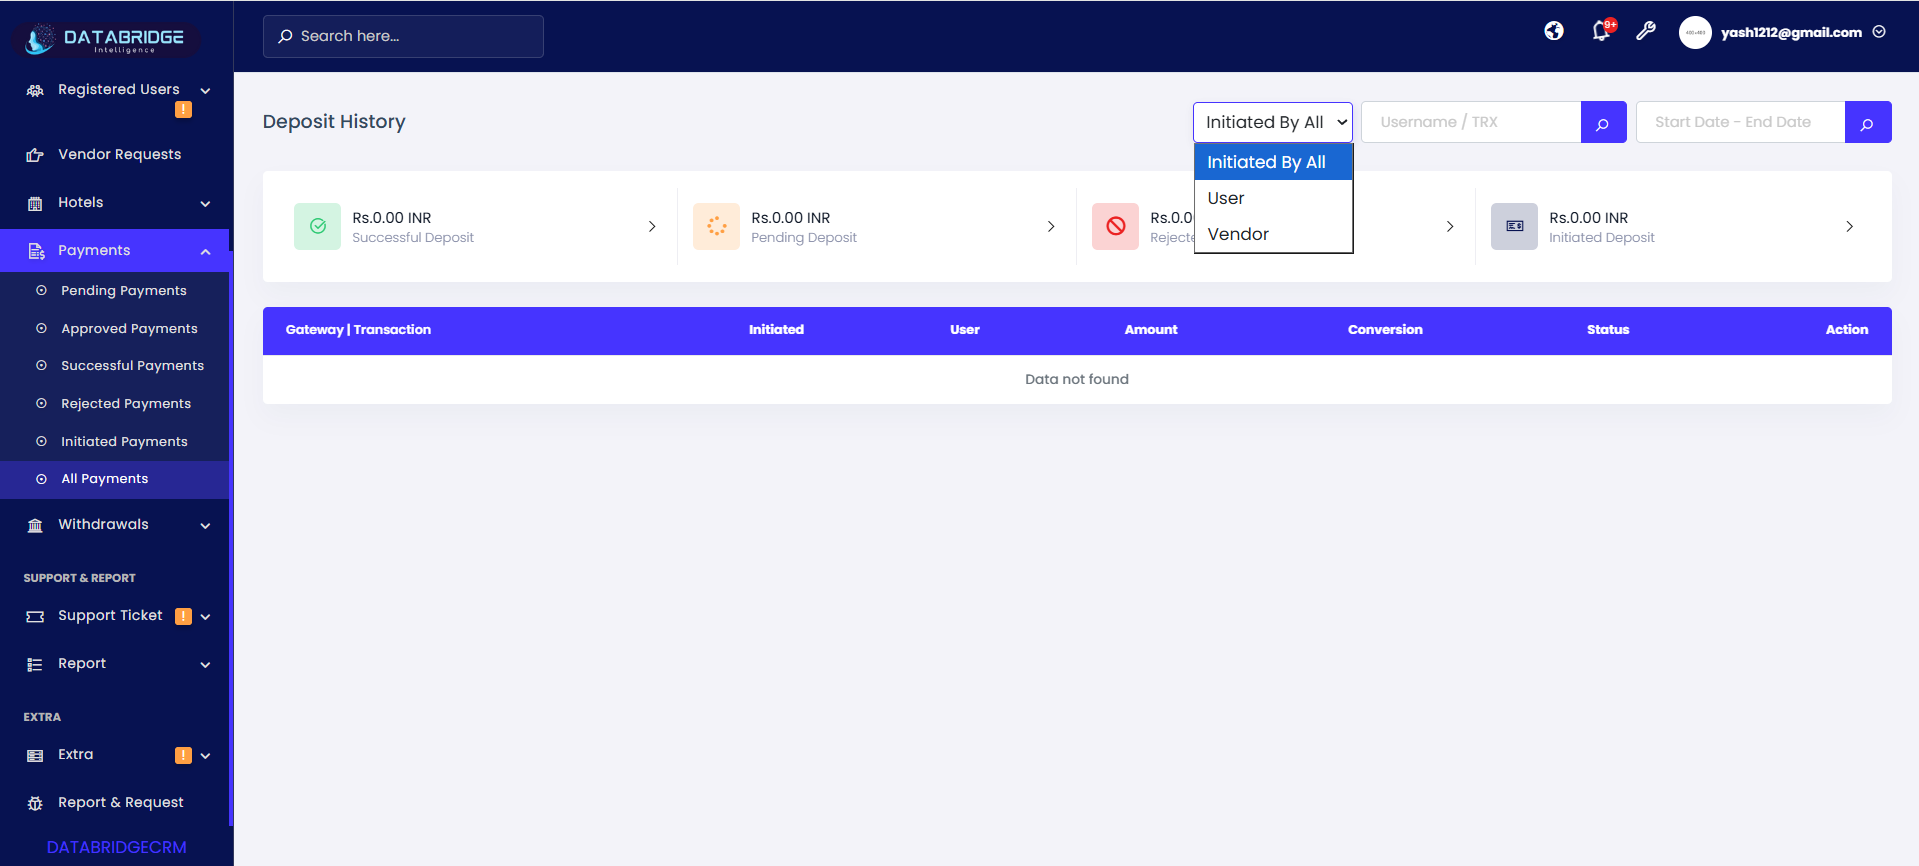The width and height of the screenshot is (1919, 866).
Task: Expand the Report menu chevron
Action: 205,665
